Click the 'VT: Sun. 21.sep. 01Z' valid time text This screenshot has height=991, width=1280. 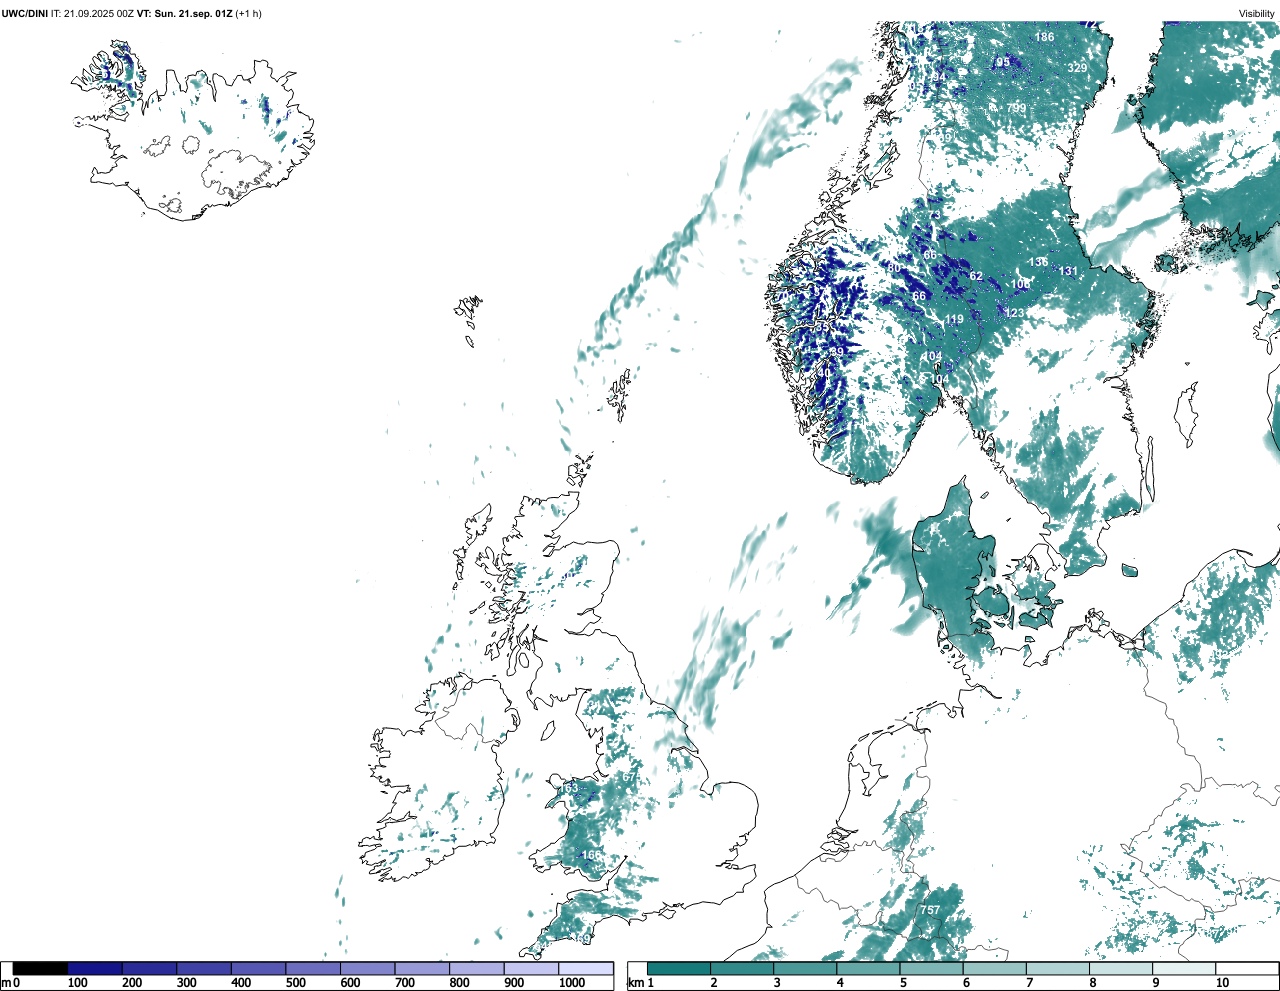click(184, 13)
